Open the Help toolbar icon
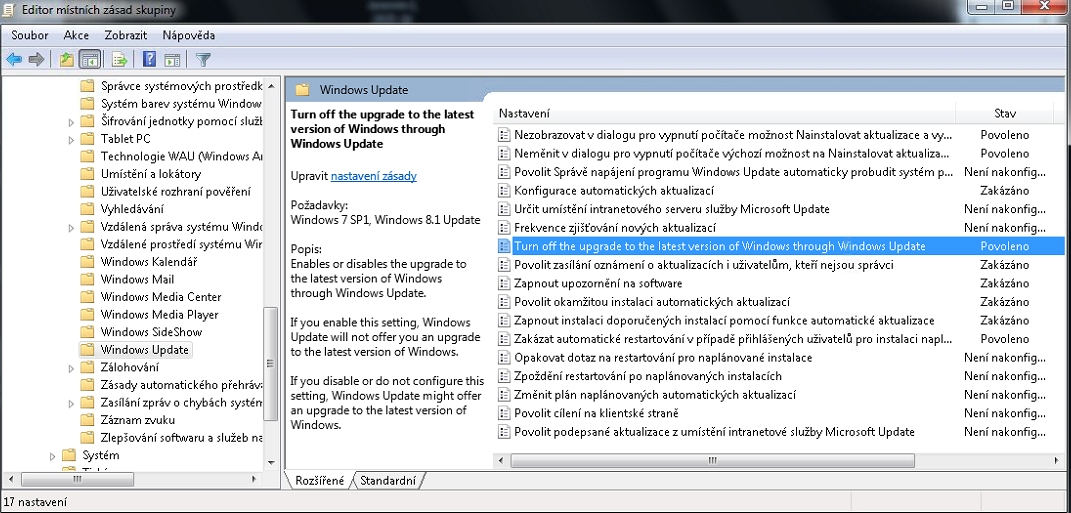The height and width of the screenshot is (513, 1071). point(150,59)
